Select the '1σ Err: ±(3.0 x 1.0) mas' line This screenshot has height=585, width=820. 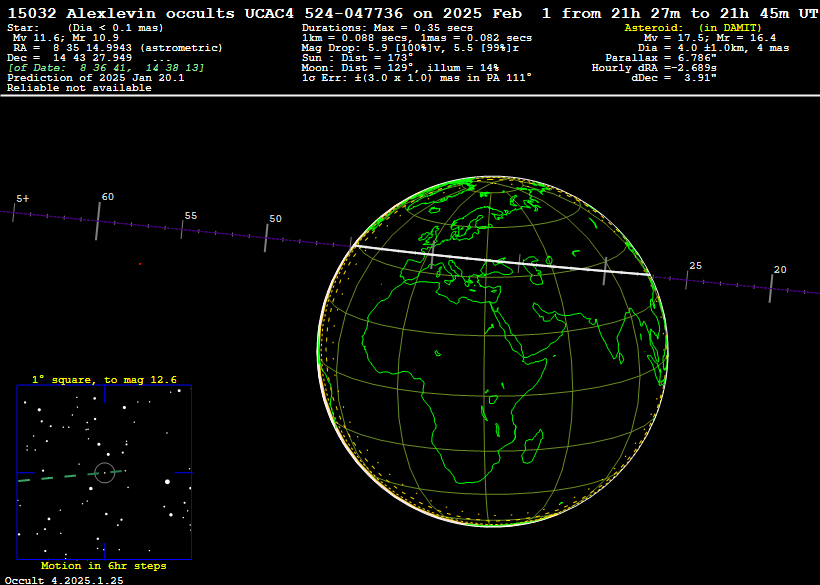pyautogui.click(x=417, y=78)
